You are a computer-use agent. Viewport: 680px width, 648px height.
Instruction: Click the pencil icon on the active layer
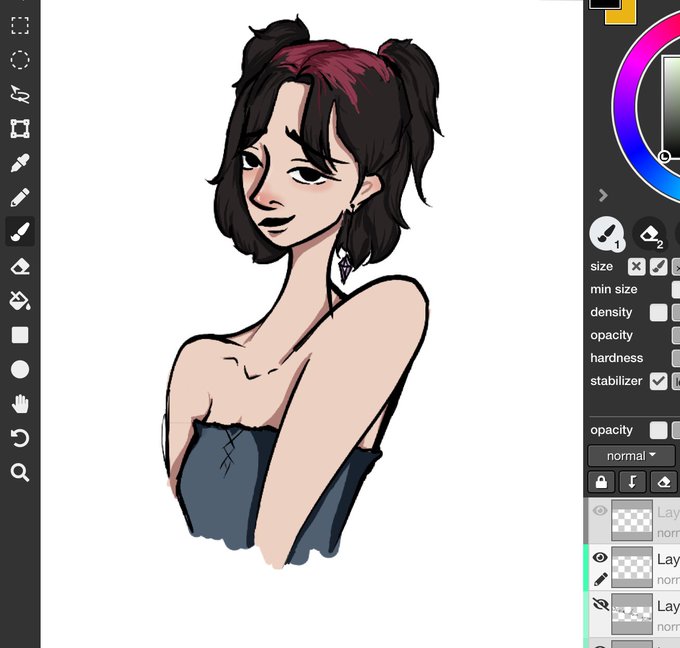600,579
